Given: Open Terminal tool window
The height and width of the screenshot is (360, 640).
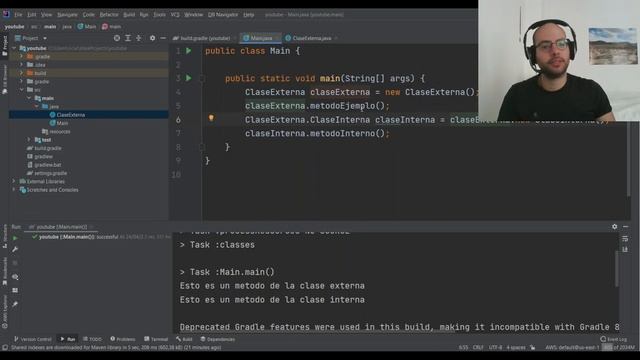Looking at the screenshot, I should pyautogui.click(x=156, y=339).
